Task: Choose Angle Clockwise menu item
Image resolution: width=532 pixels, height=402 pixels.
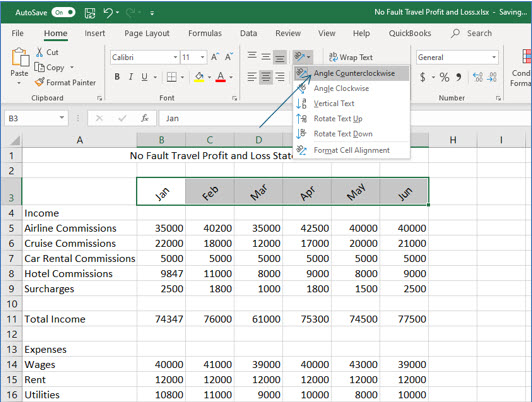Action: (351, 89)
